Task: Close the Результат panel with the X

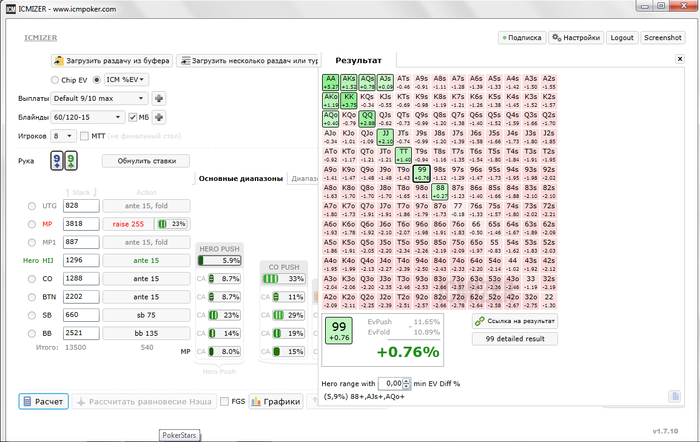Action: [x=679, y=59]
